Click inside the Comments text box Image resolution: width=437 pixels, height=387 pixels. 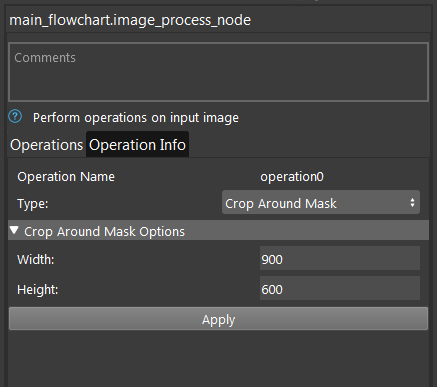pos(218,72)
